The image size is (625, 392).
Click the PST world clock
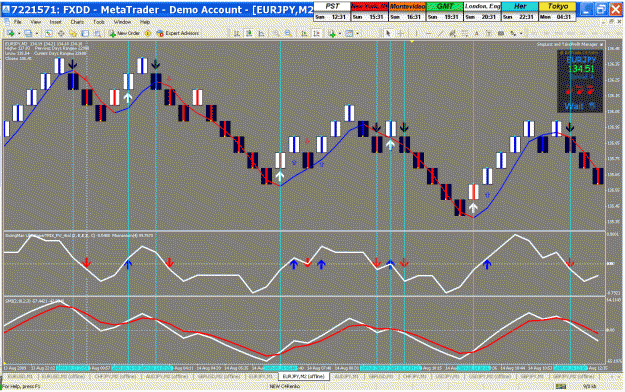coord(332,11)
